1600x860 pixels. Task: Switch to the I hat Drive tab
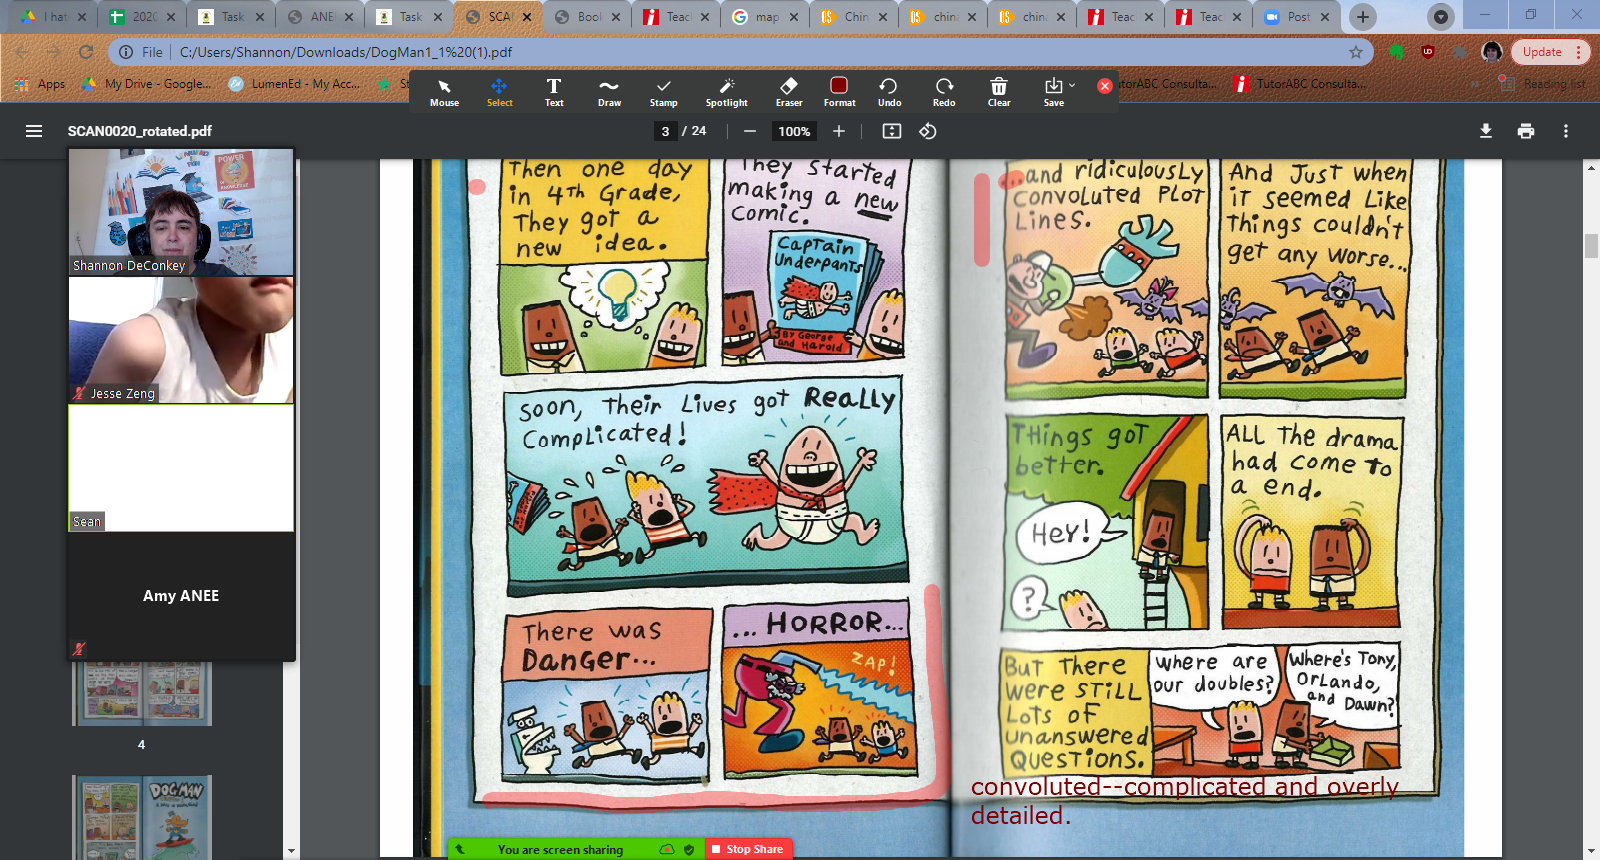55,16
